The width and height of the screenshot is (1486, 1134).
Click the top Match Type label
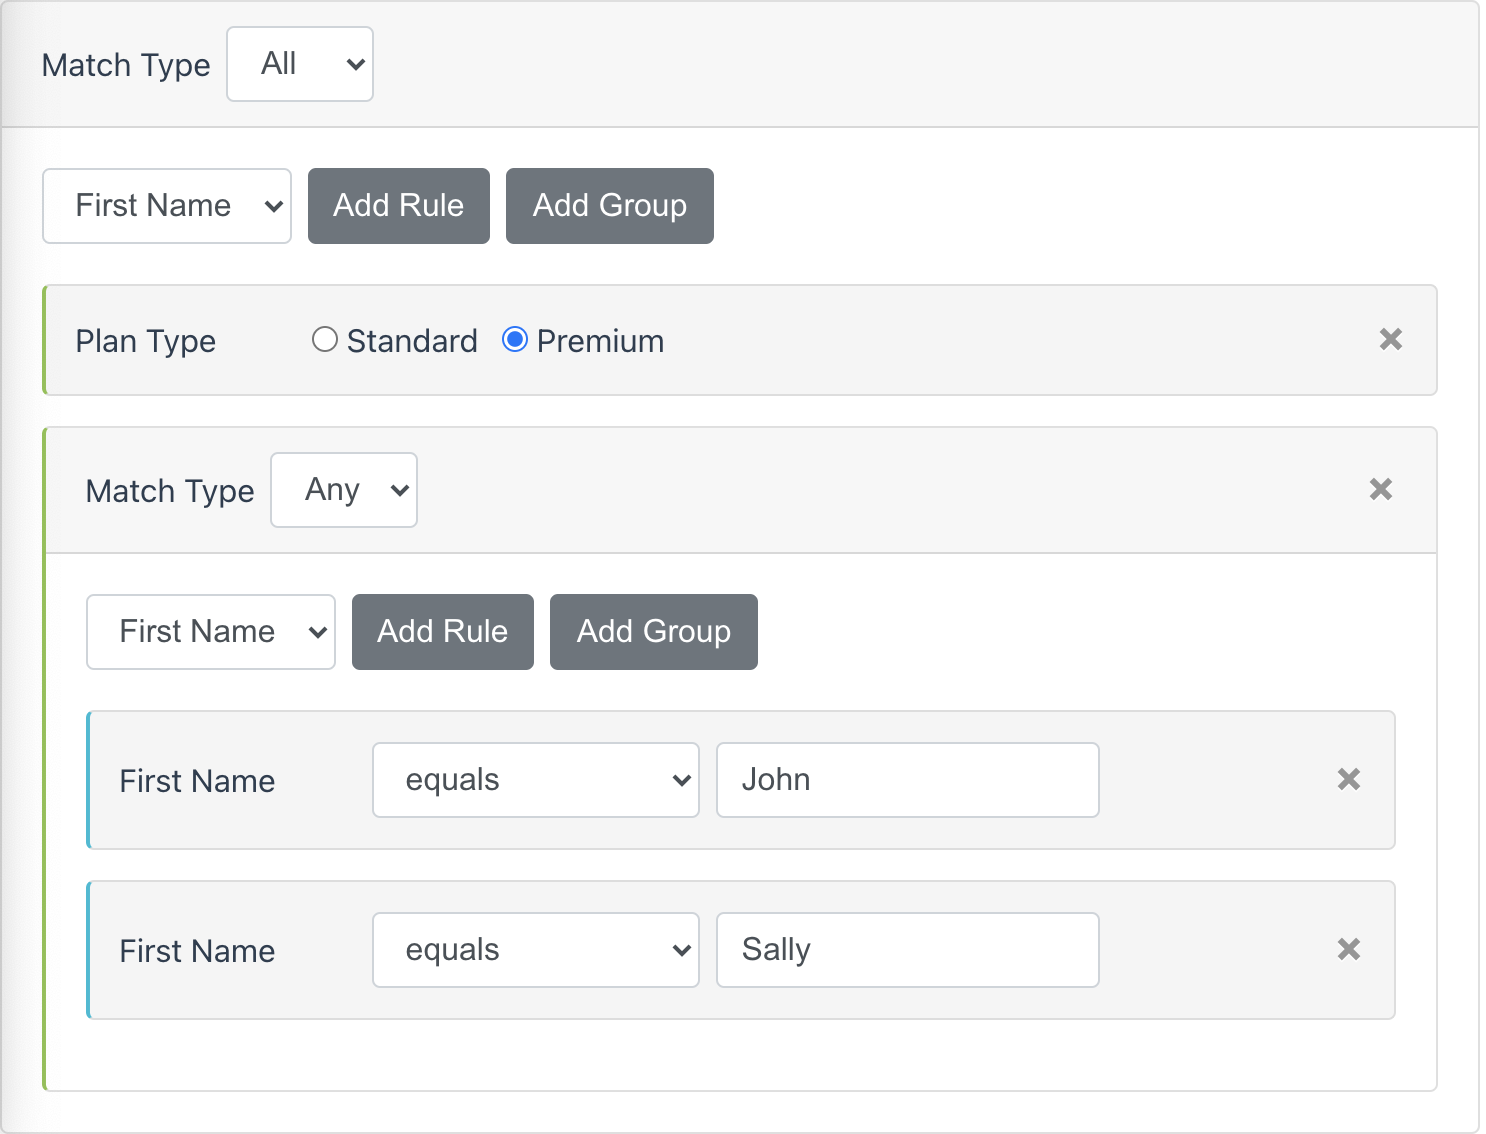[x=126, y=65]
